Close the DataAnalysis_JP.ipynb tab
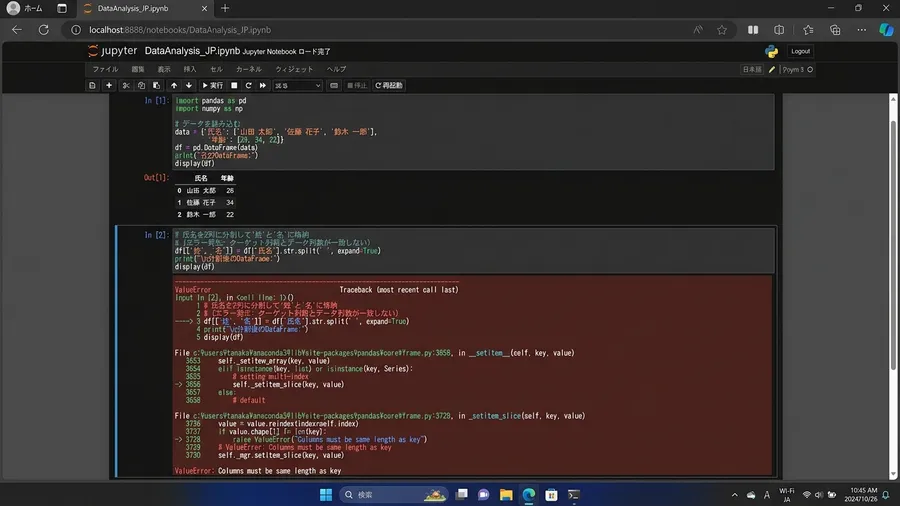This screenshot has height=506, width=900. point(204,9)
